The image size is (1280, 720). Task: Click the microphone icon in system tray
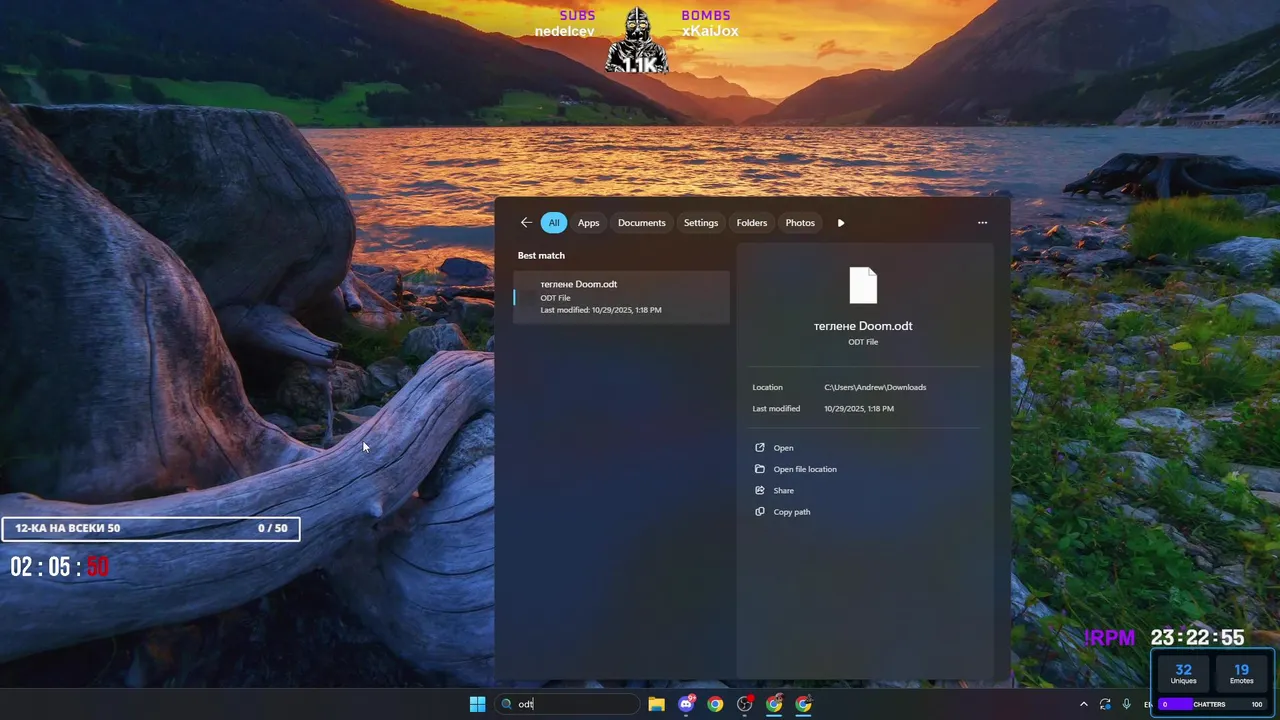pyautogui.click(x=1127, y=704)
